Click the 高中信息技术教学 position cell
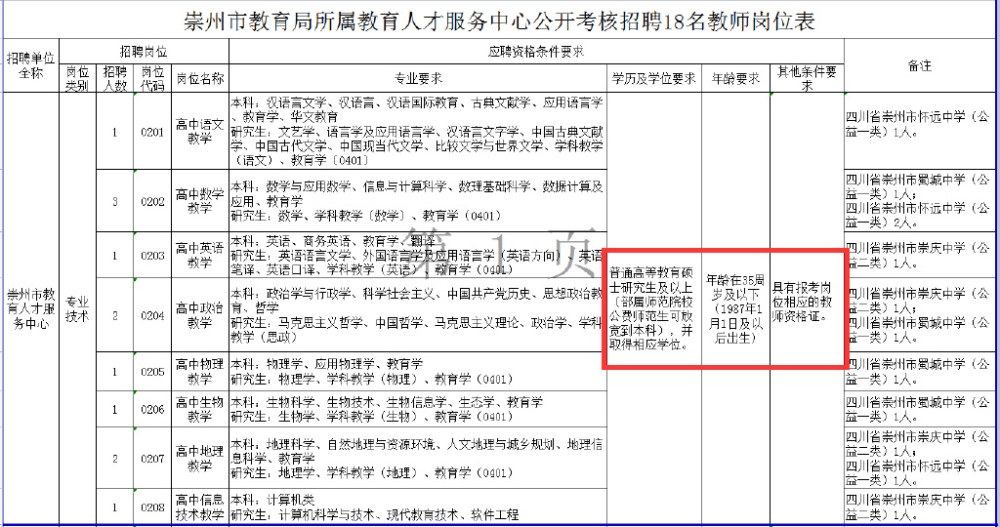Viewport: 1000px width, 527px height. click(200, 507)
